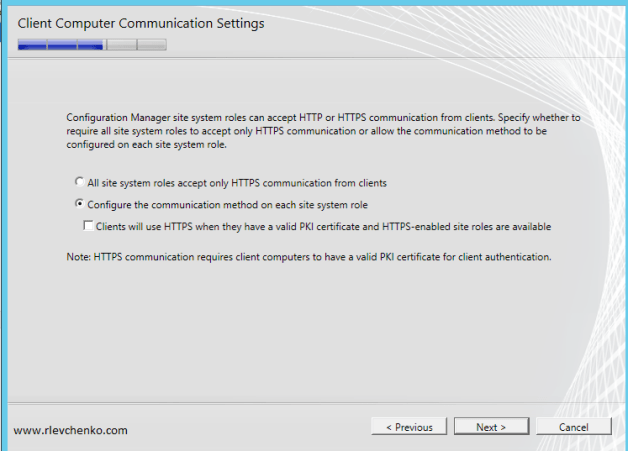Click the "valid PKI certificate" checkbox label text
The height and width of the screenshot is (451, 628).
pyautogui.click(x=324, y=227)
